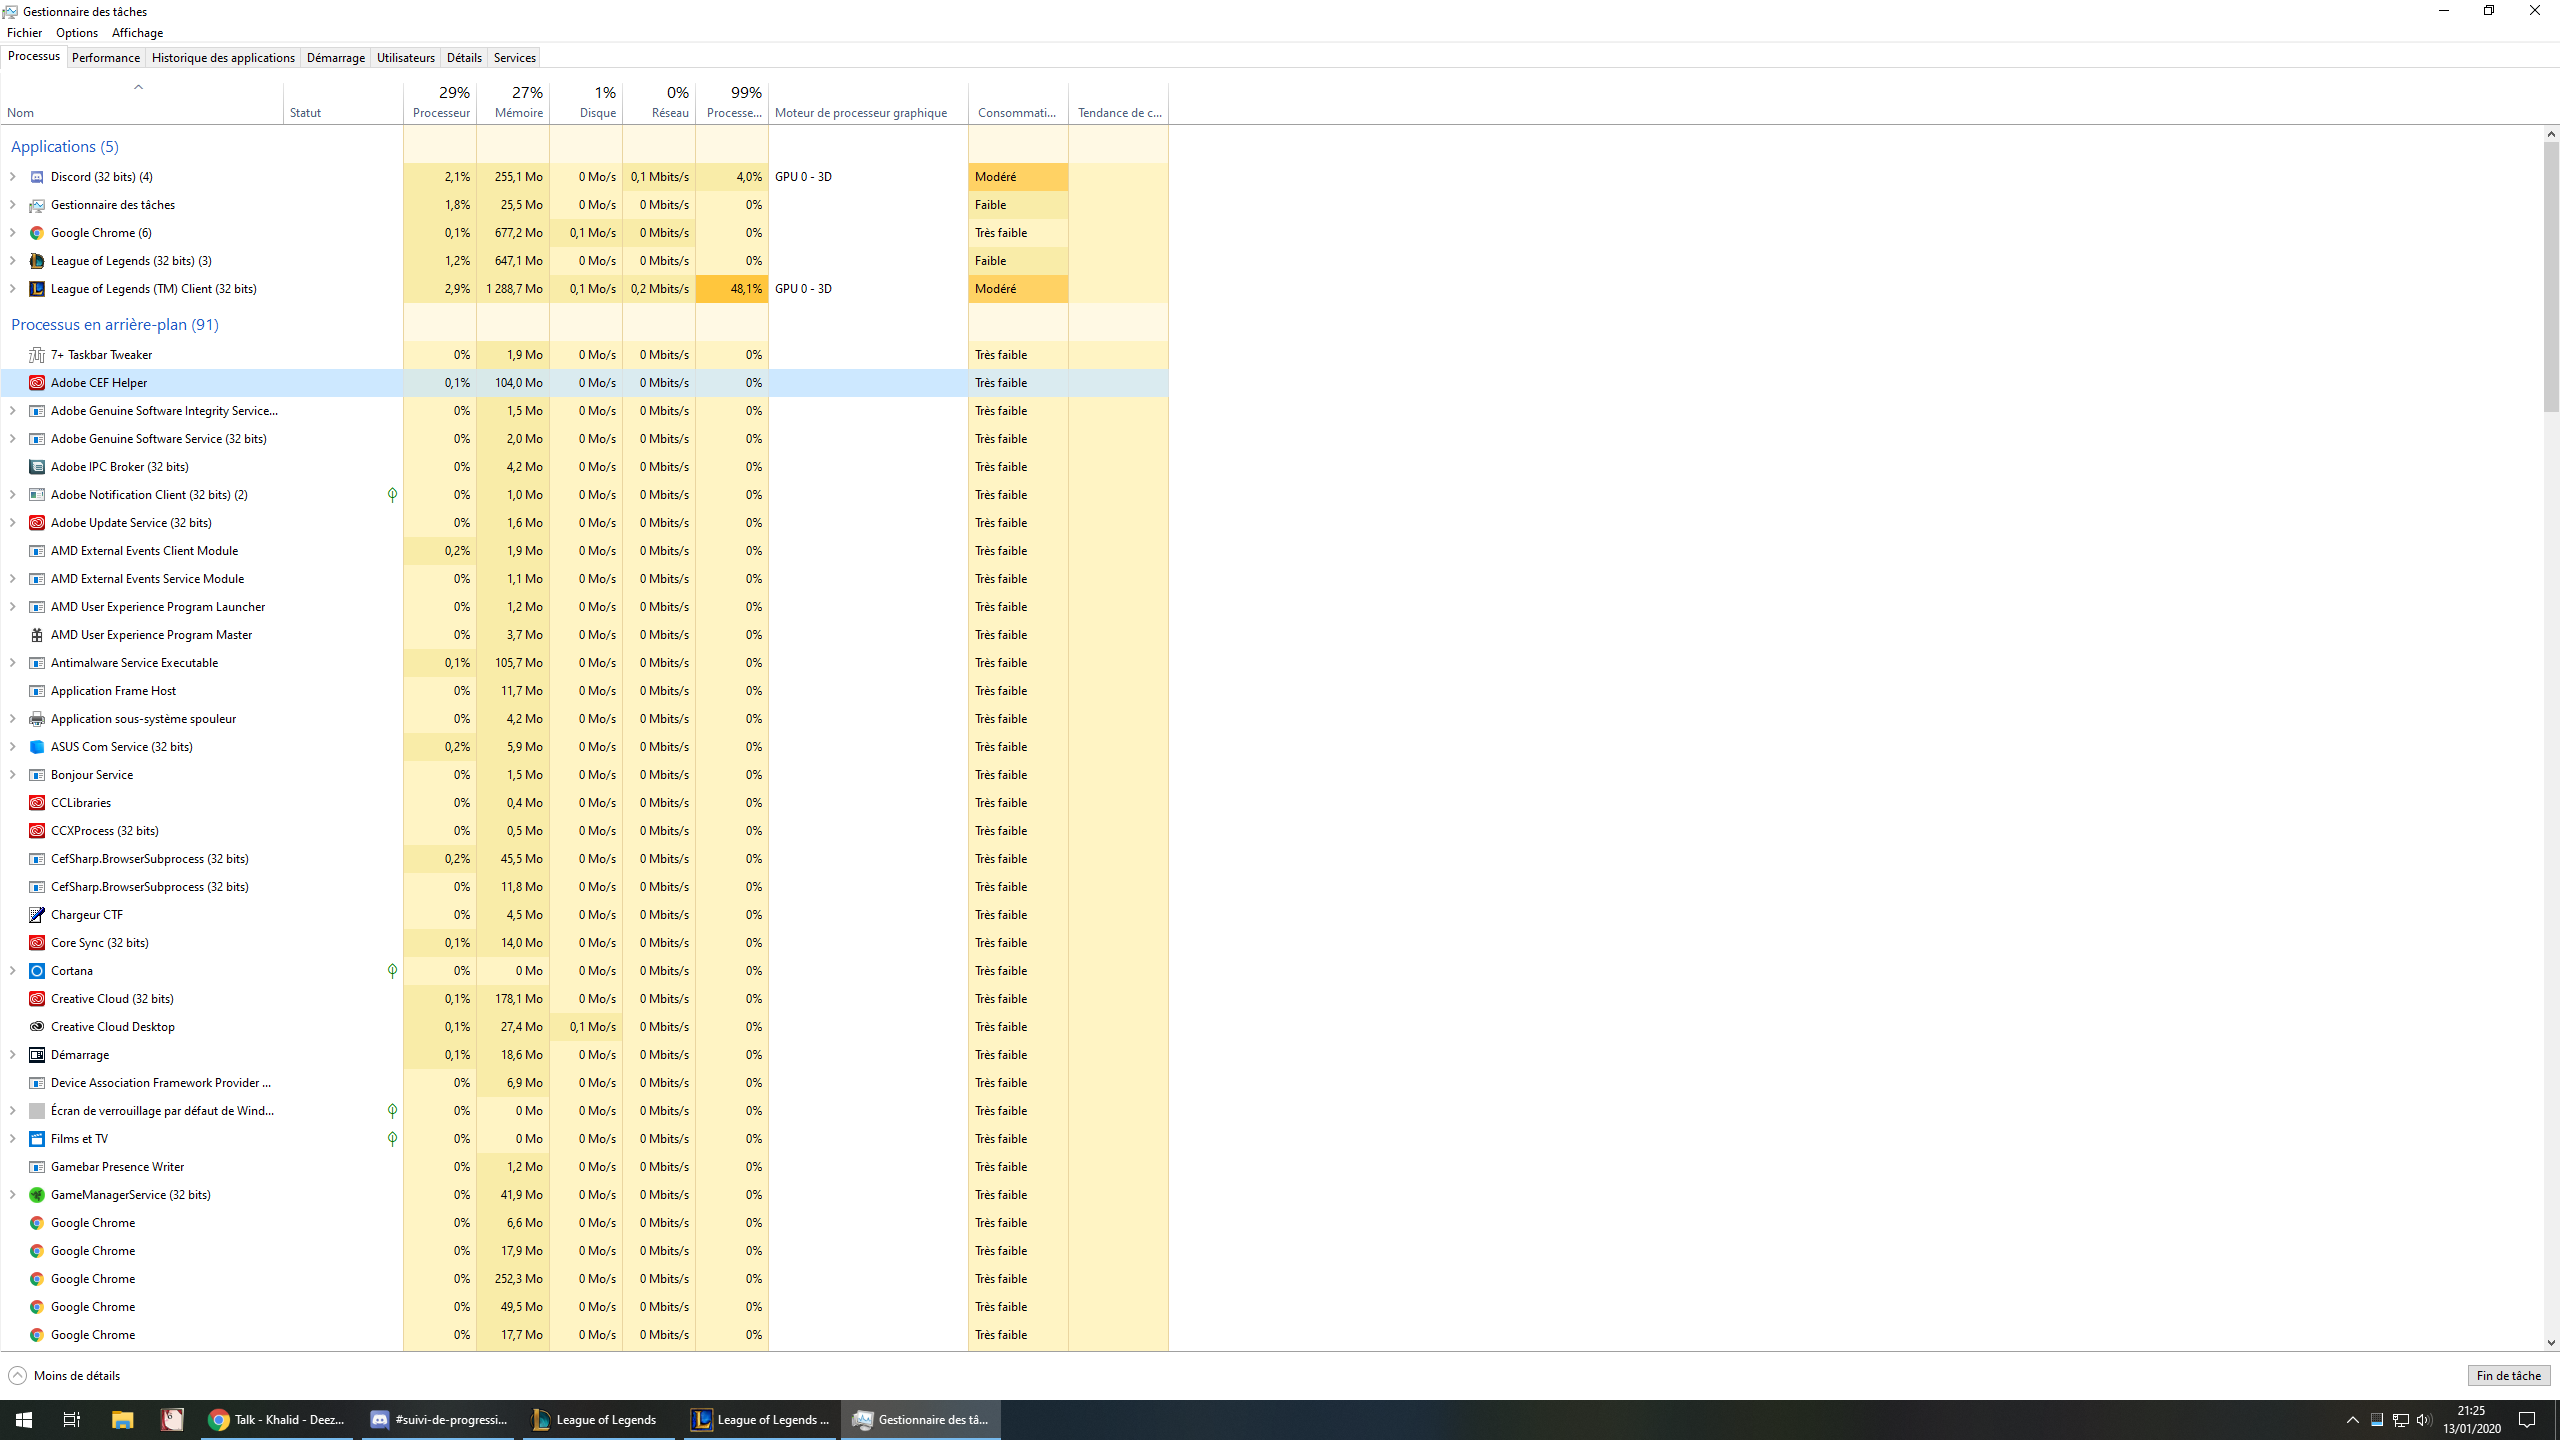Expand the Démarrage process row
2560x1440 pixels.
coord(12,1055)
